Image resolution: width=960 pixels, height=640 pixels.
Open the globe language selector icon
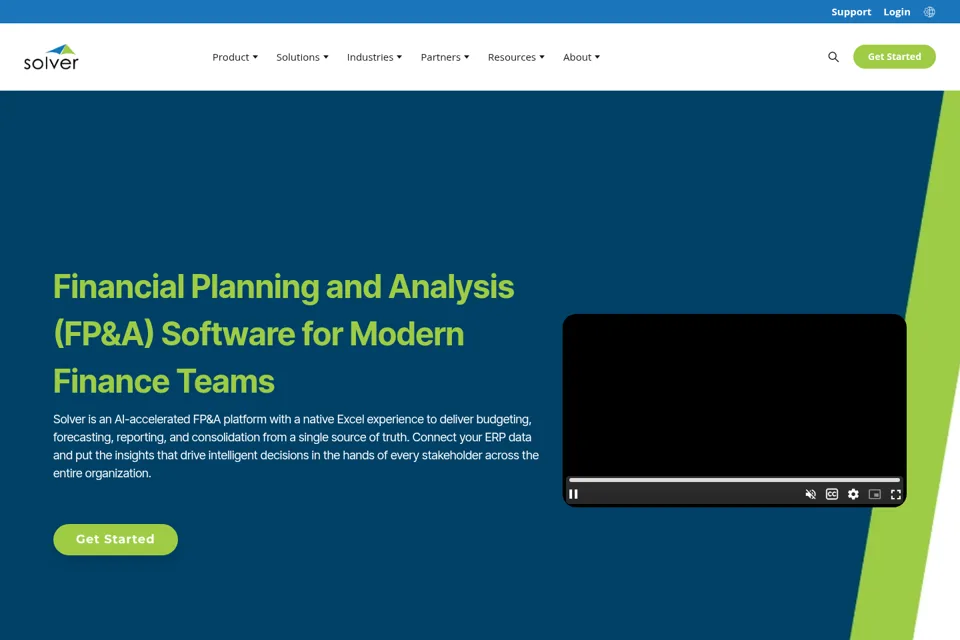click(929, 12)
